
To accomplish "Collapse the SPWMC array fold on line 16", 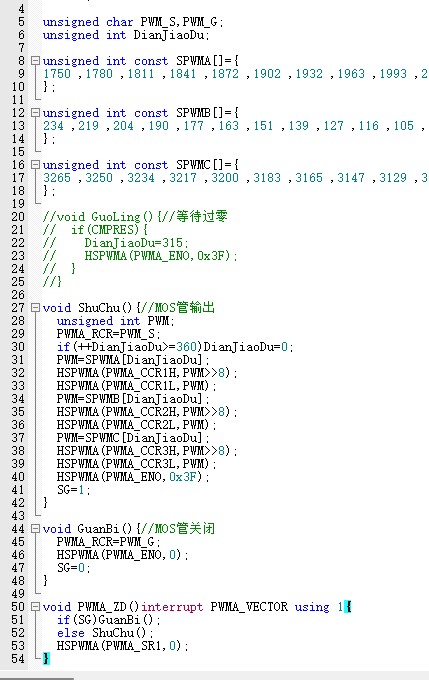I will (35, 165).
